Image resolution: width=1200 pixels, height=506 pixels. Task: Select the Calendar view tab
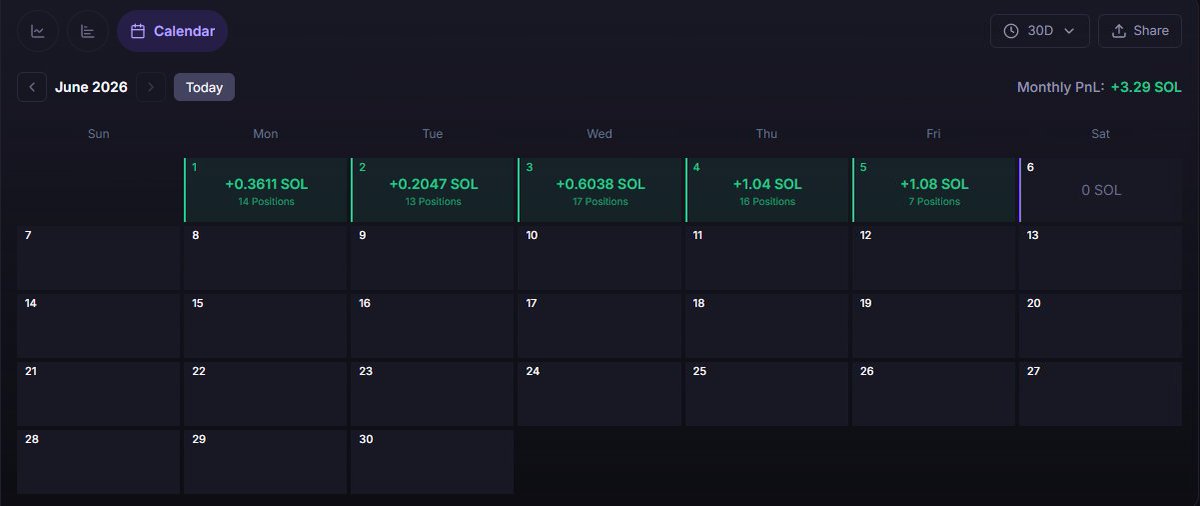(x=172, y=31)
